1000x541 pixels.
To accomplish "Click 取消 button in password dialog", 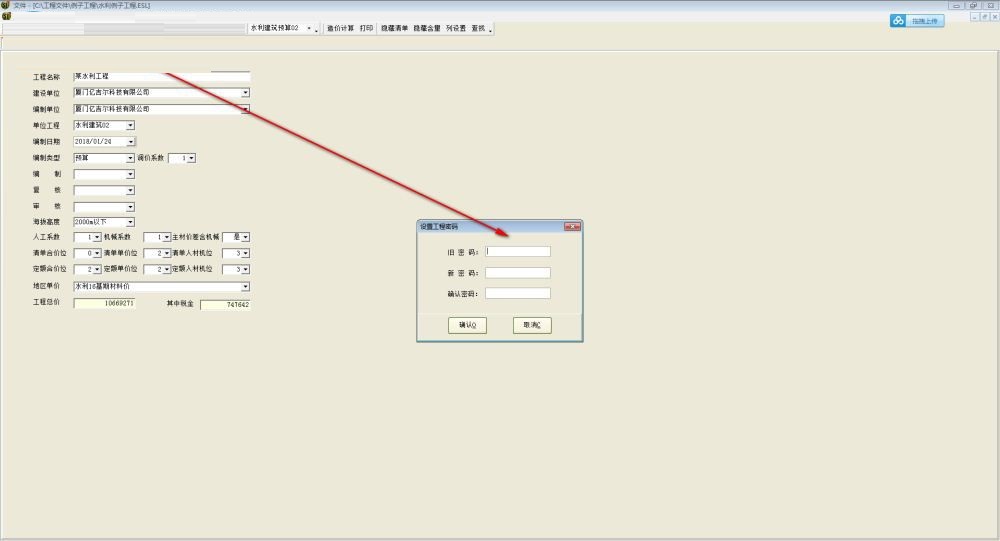I will (x=532, y=325).
